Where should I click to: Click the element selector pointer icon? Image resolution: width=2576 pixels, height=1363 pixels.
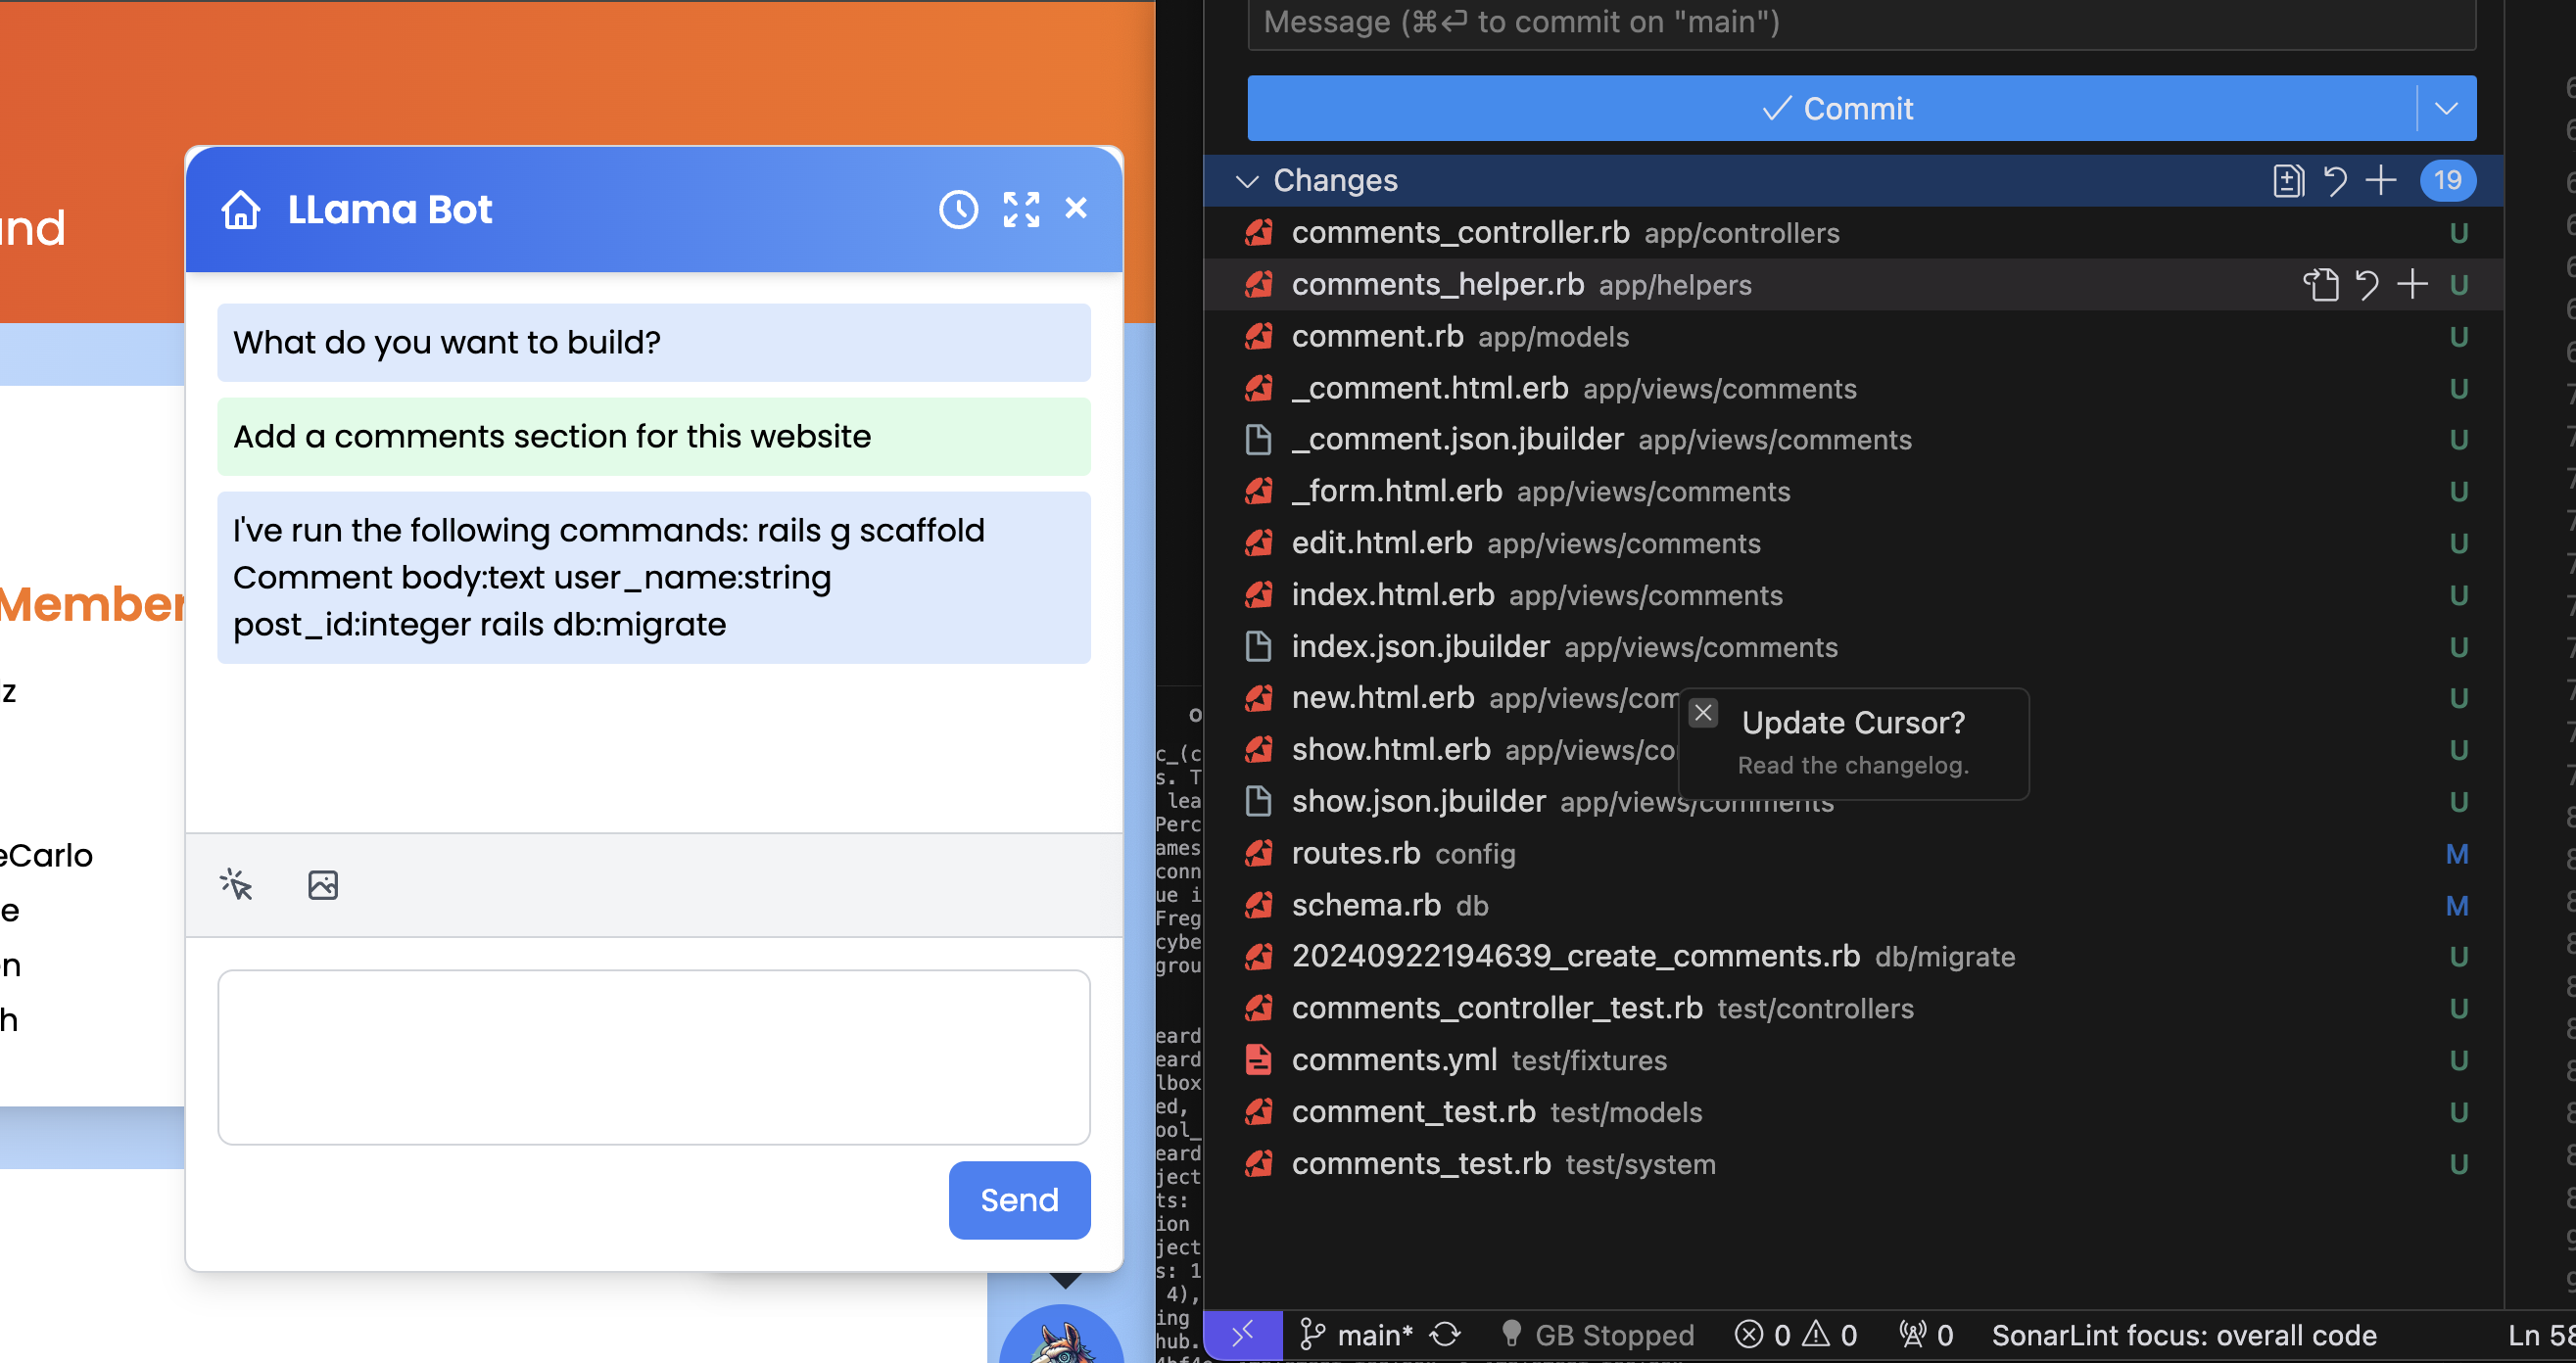(x=236, y=885)
